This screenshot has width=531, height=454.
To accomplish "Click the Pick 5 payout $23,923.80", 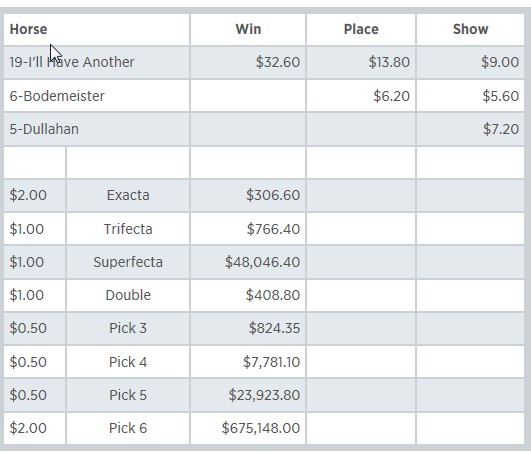I will click(264, 395).
